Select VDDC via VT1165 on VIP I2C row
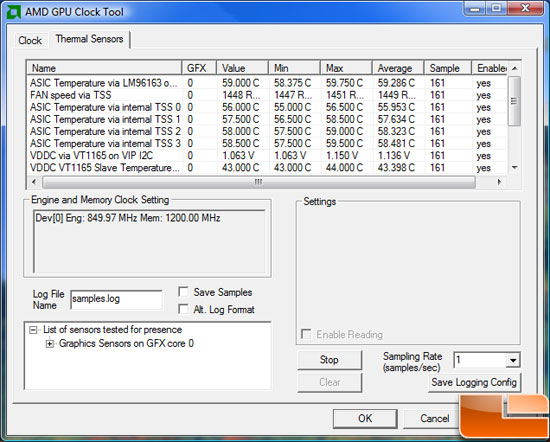Viewport: 550px width, 442px height. (267, 155)
